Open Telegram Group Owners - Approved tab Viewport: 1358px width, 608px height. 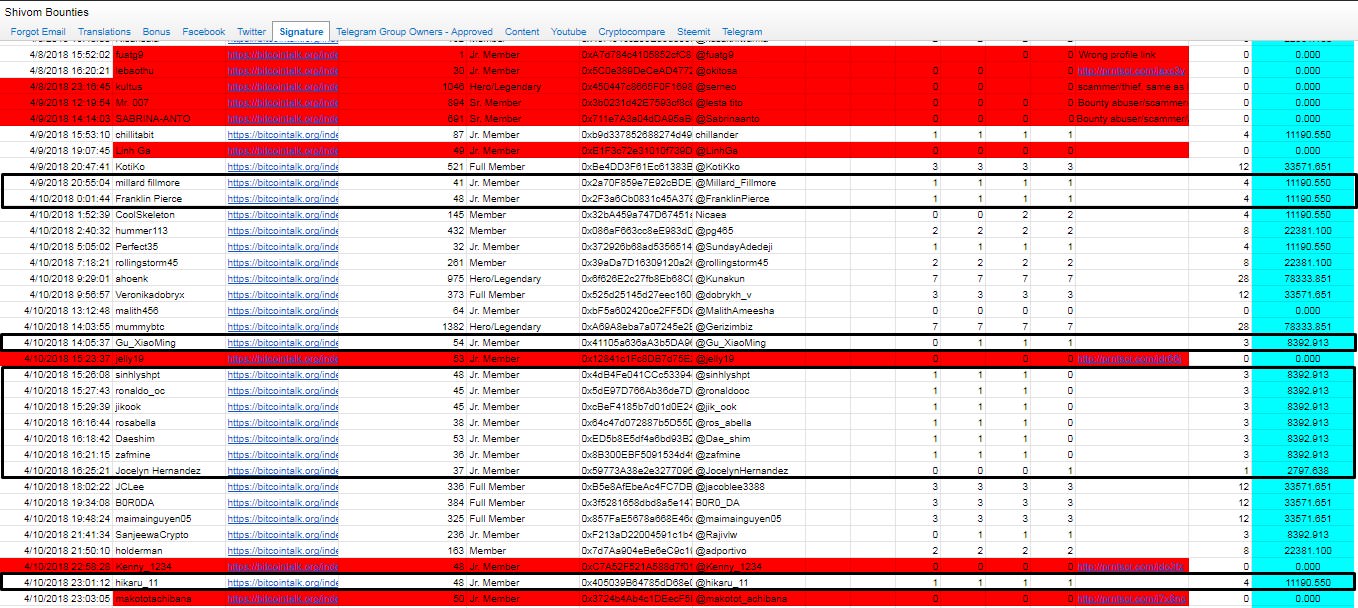[414, 32]
